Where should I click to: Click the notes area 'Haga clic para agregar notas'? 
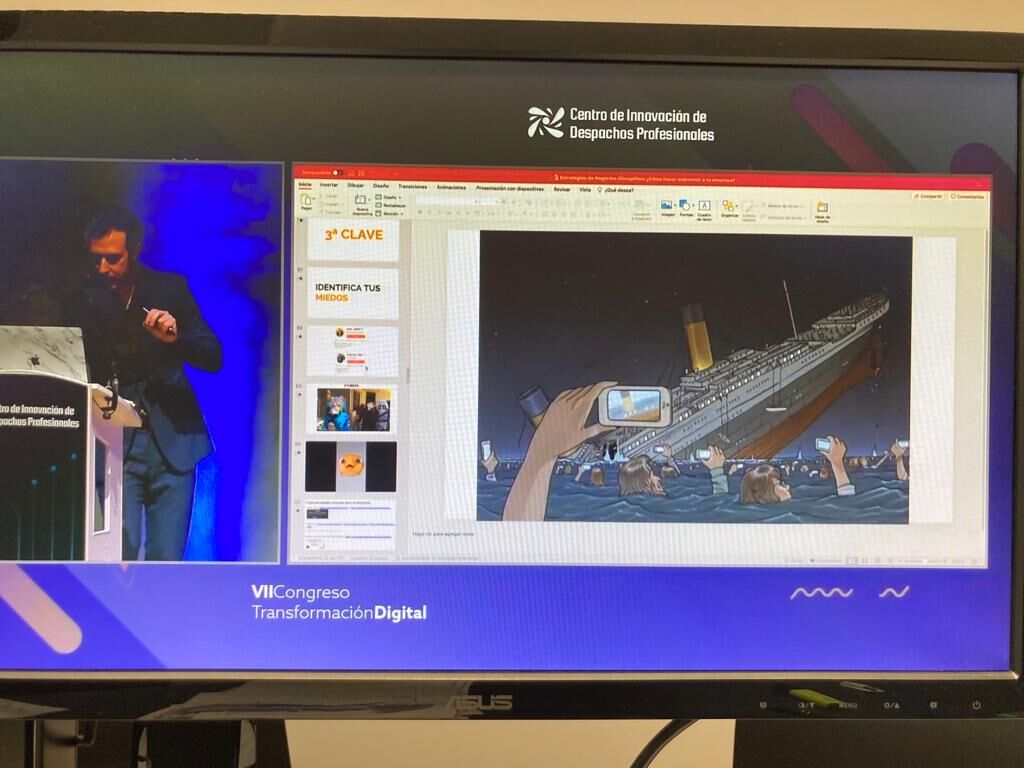tap(443, 534)
